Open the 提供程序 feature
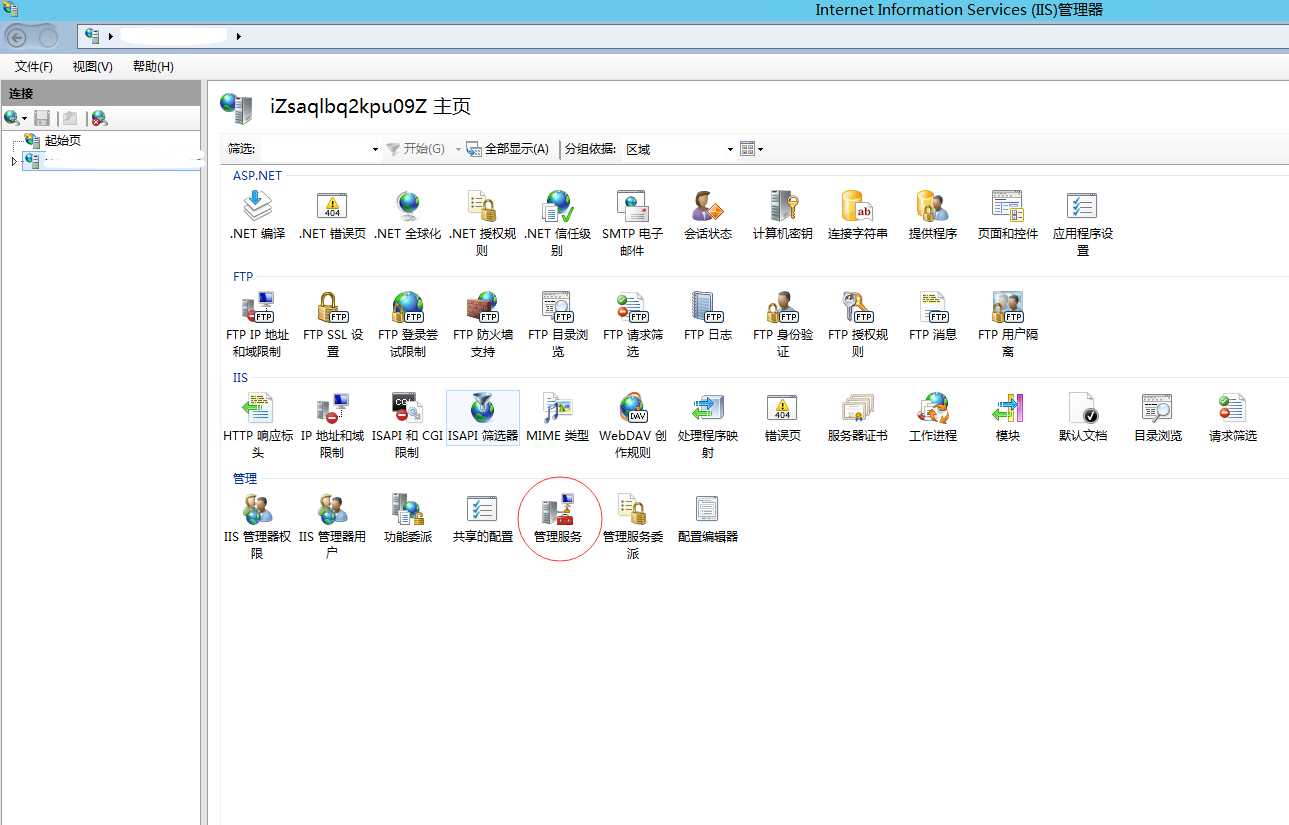This screenshot has width=1289, height=825. click(933, 216)
